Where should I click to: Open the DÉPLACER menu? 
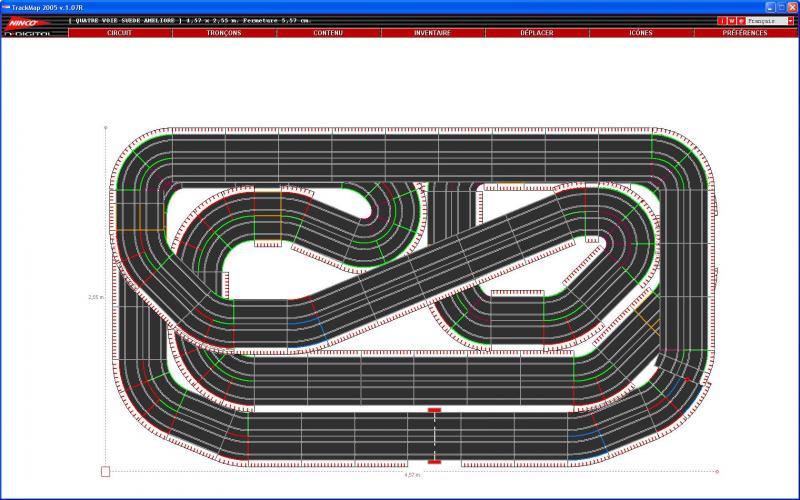(x=537, y=33)
